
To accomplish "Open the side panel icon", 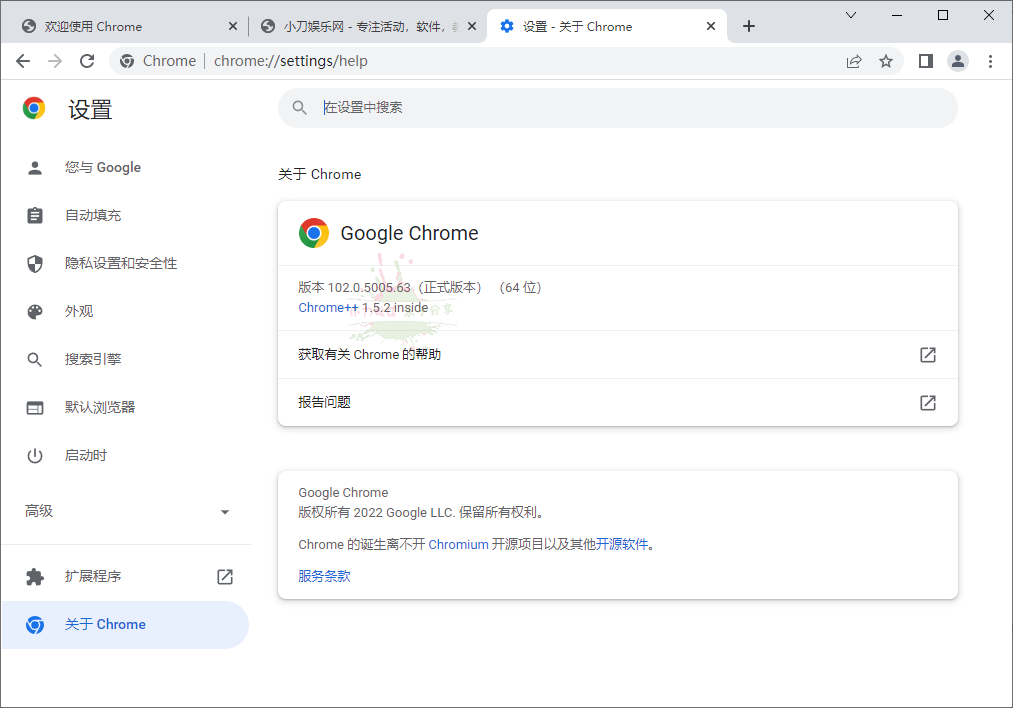I will pyautogui.click(x=925, y=60).
